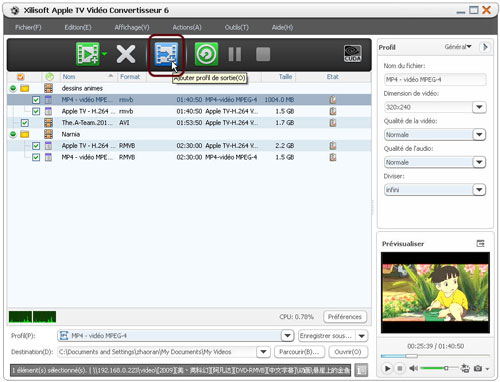Click the CUDA acceleration icon
500x382 pixels.
pyautogui.click(x=352, y=54)
